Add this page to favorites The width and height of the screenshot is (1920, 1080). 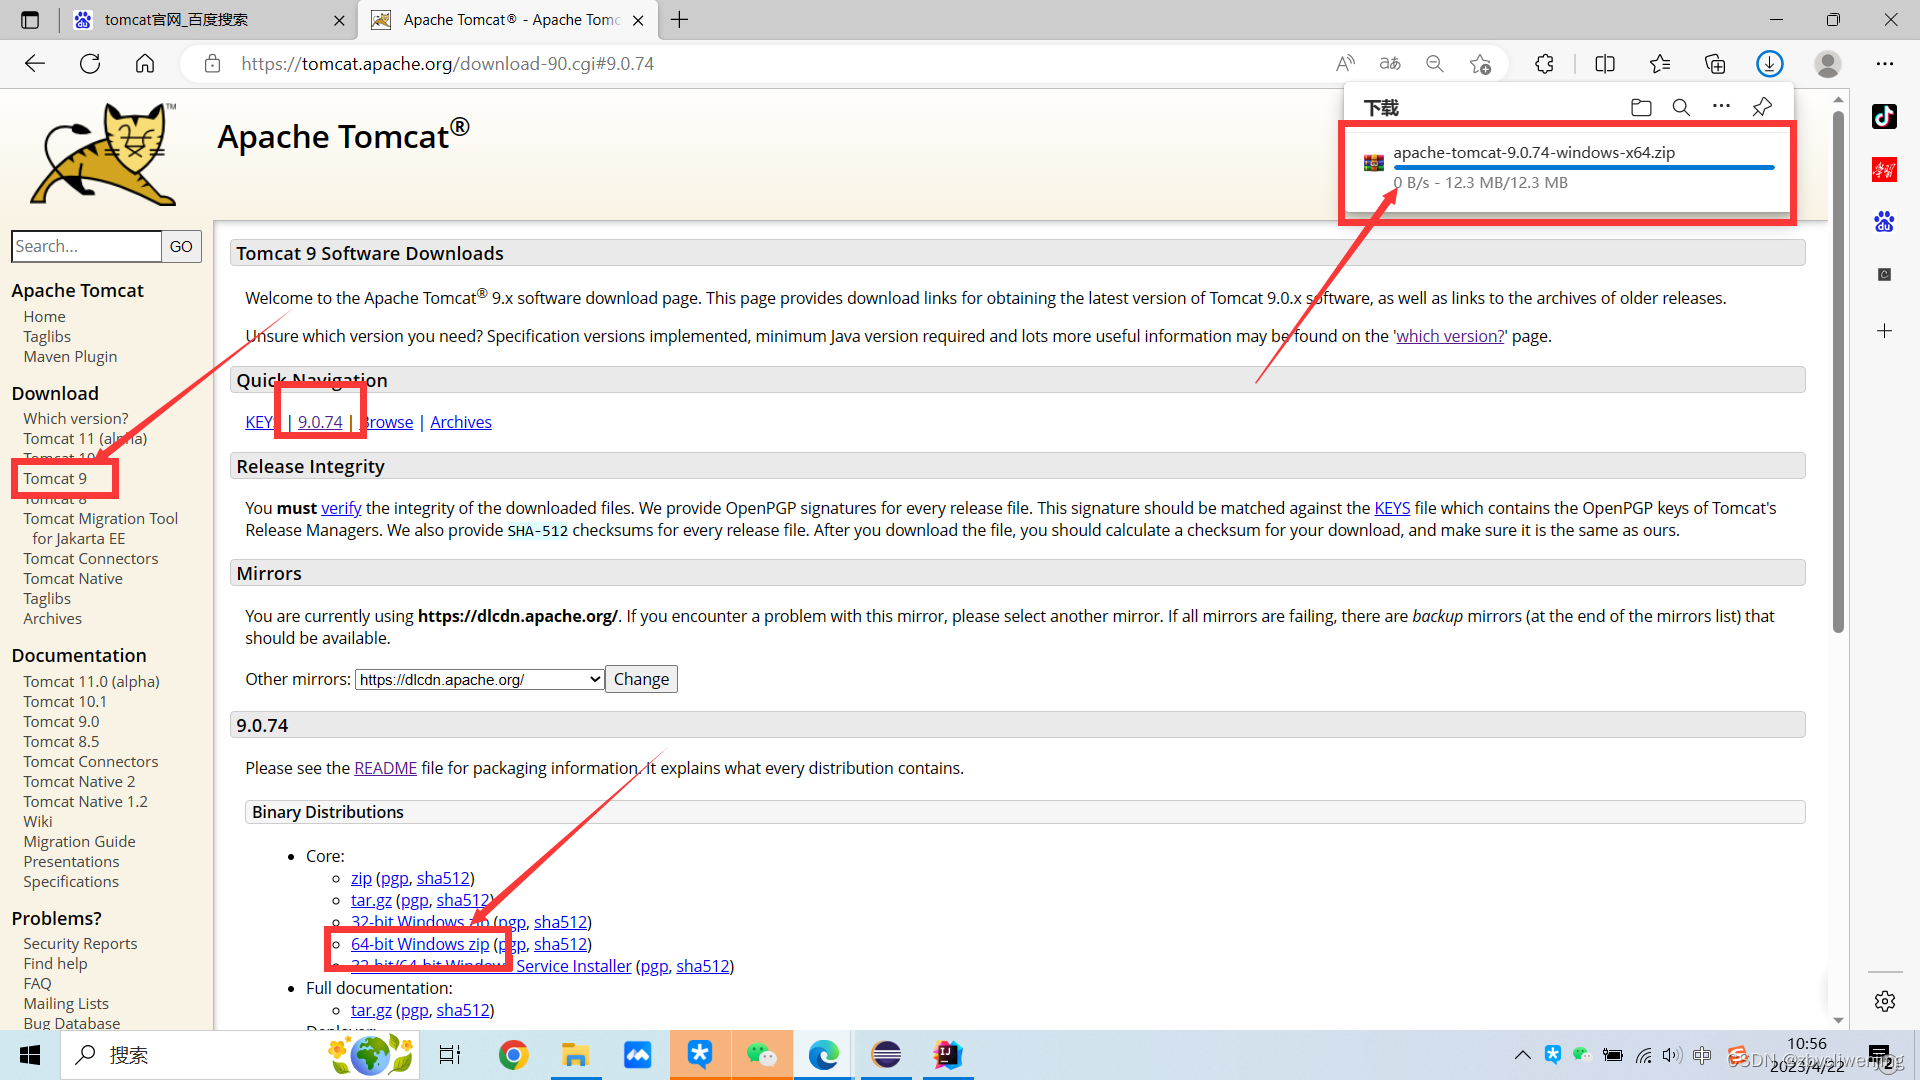pyautogui.click(x=1481, y=63)
